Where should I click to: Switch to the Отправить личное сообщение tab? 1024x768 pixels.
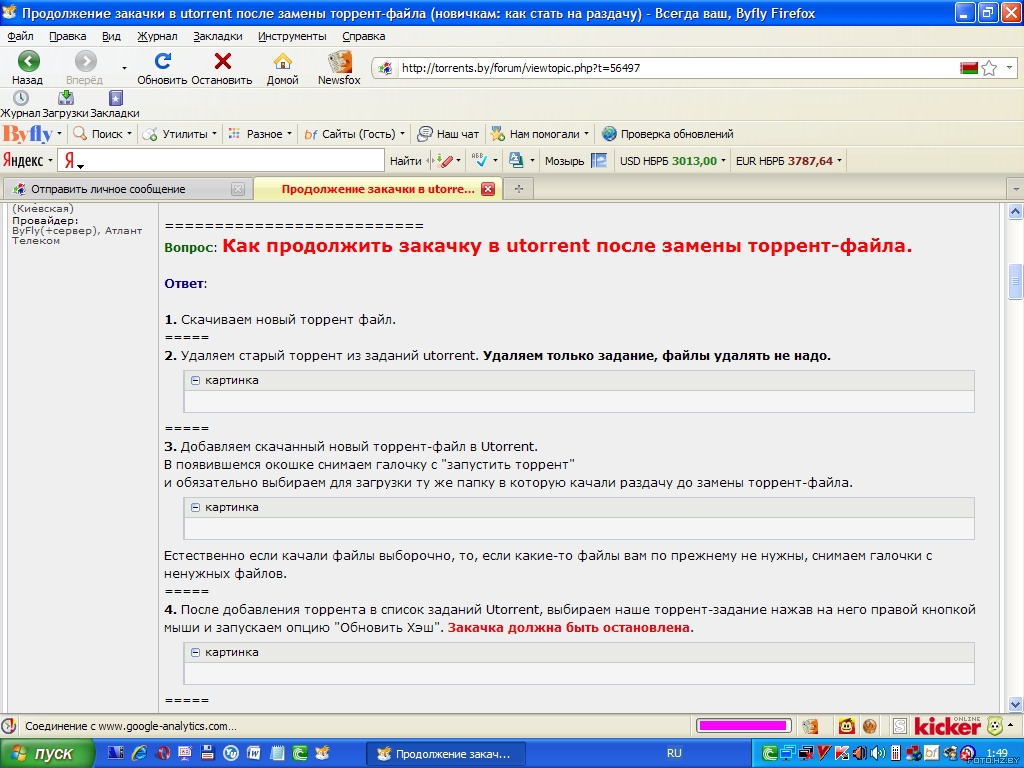(127, 189)
